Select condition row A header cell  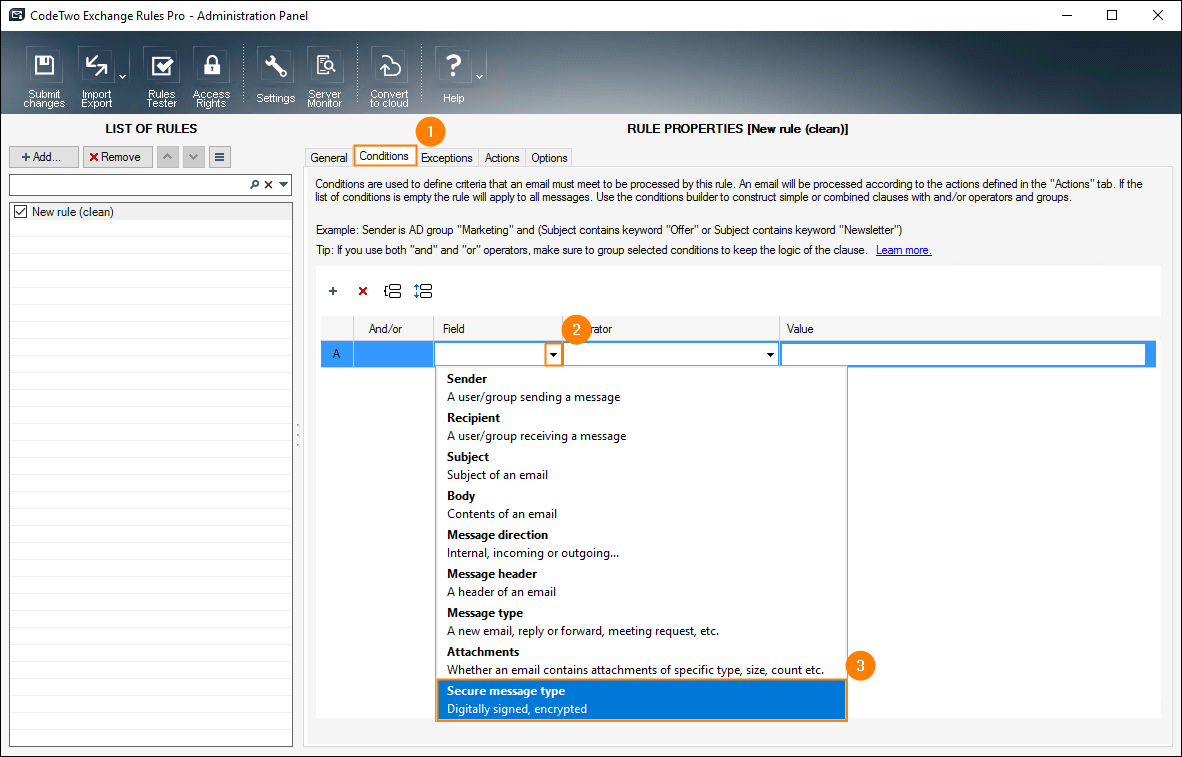coord(337,354)
